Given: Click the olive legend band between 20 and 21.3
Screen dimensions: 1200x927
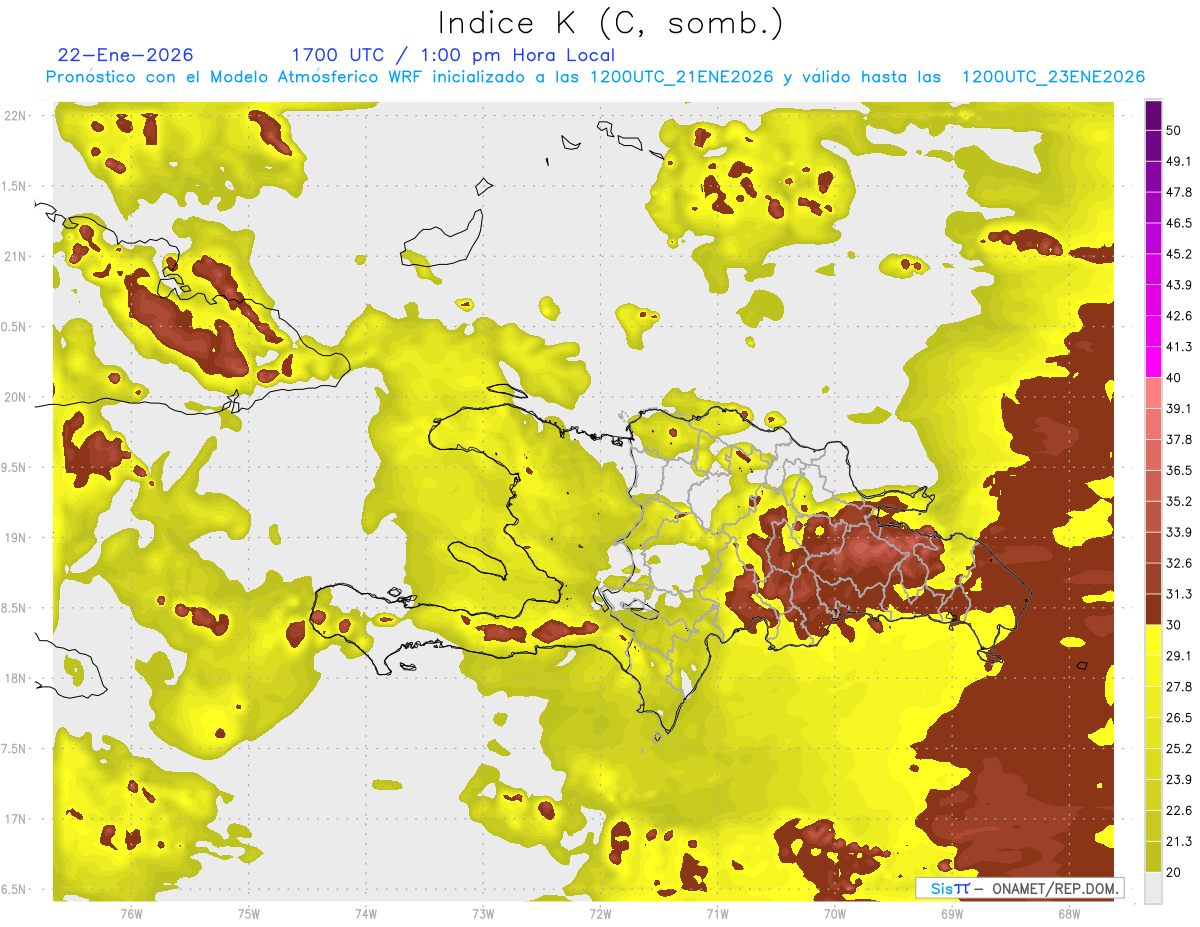Looking at the screenshot, I should [1153, 856].
